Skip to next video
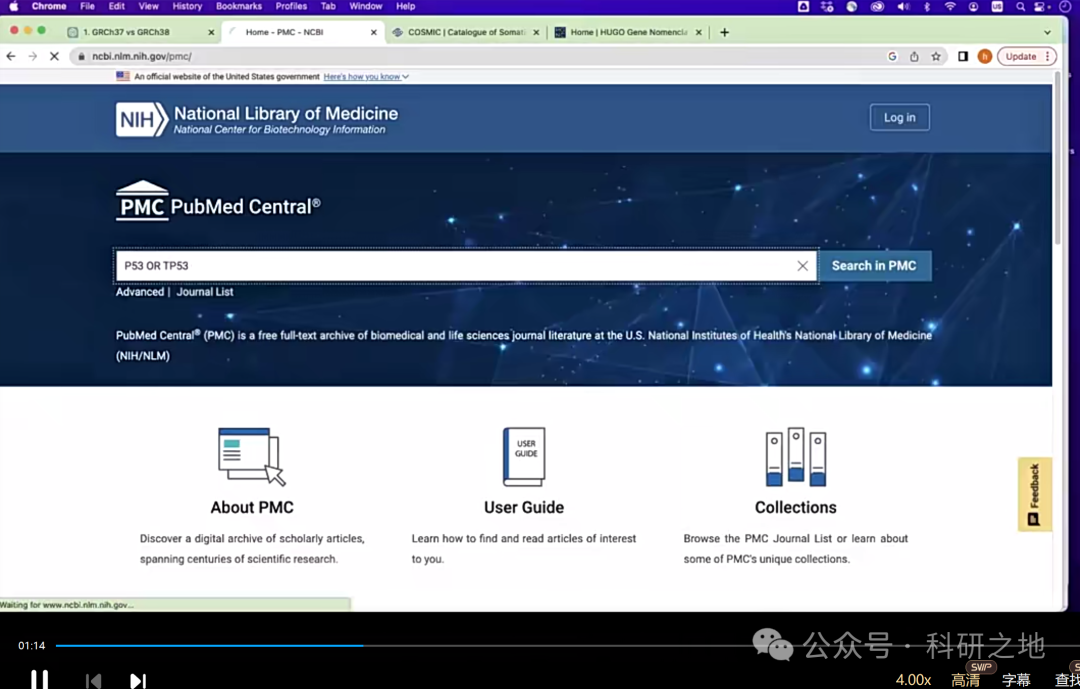The width and height of the screenshot is (1080, 689). pos(138,681)
